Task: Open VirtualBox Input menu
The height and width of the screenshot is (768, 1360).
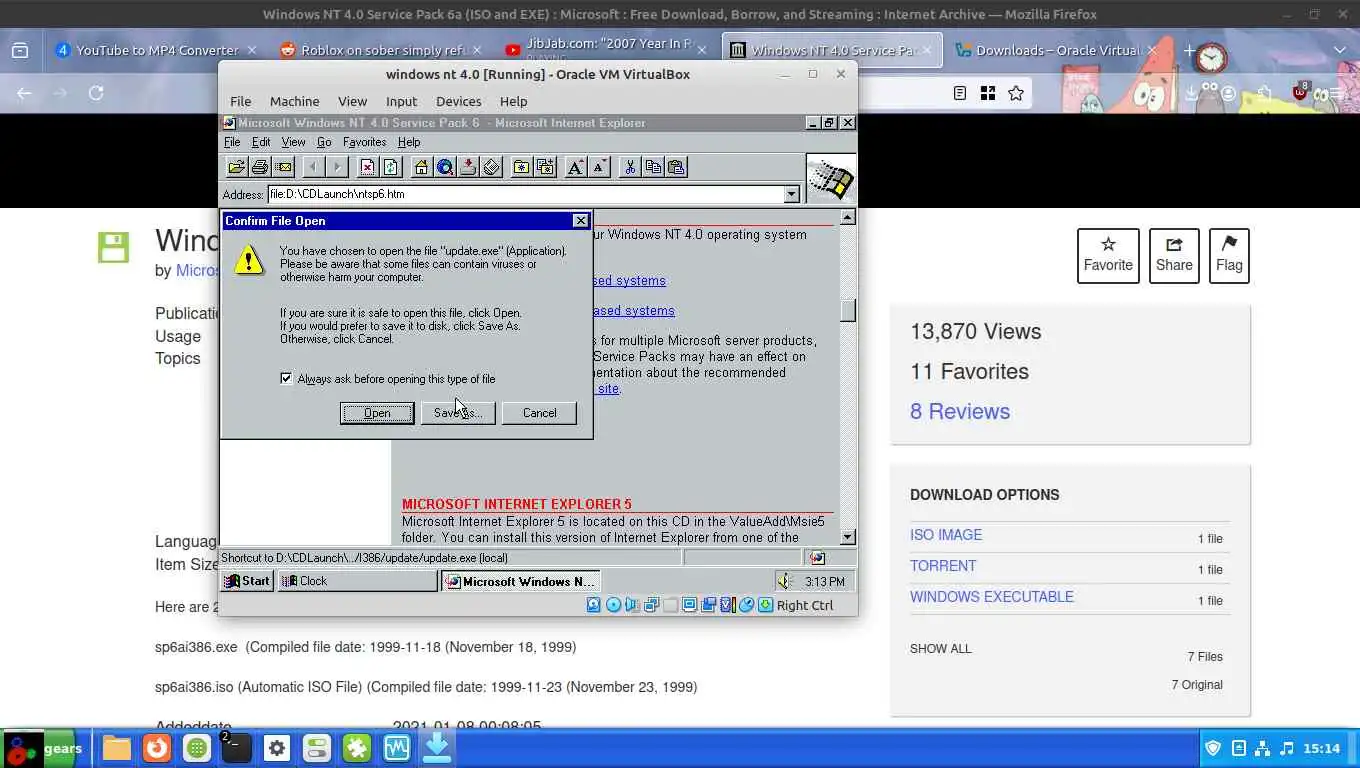Action: (x=401, y=101)
